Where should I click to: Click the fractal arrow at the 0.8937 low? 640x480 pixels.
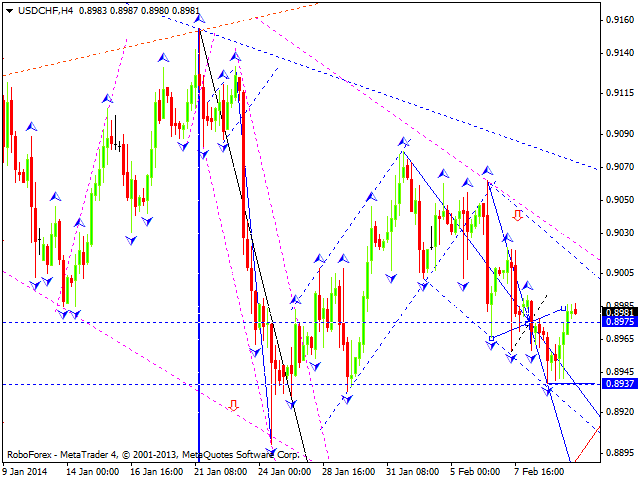(x=549, y=390)
